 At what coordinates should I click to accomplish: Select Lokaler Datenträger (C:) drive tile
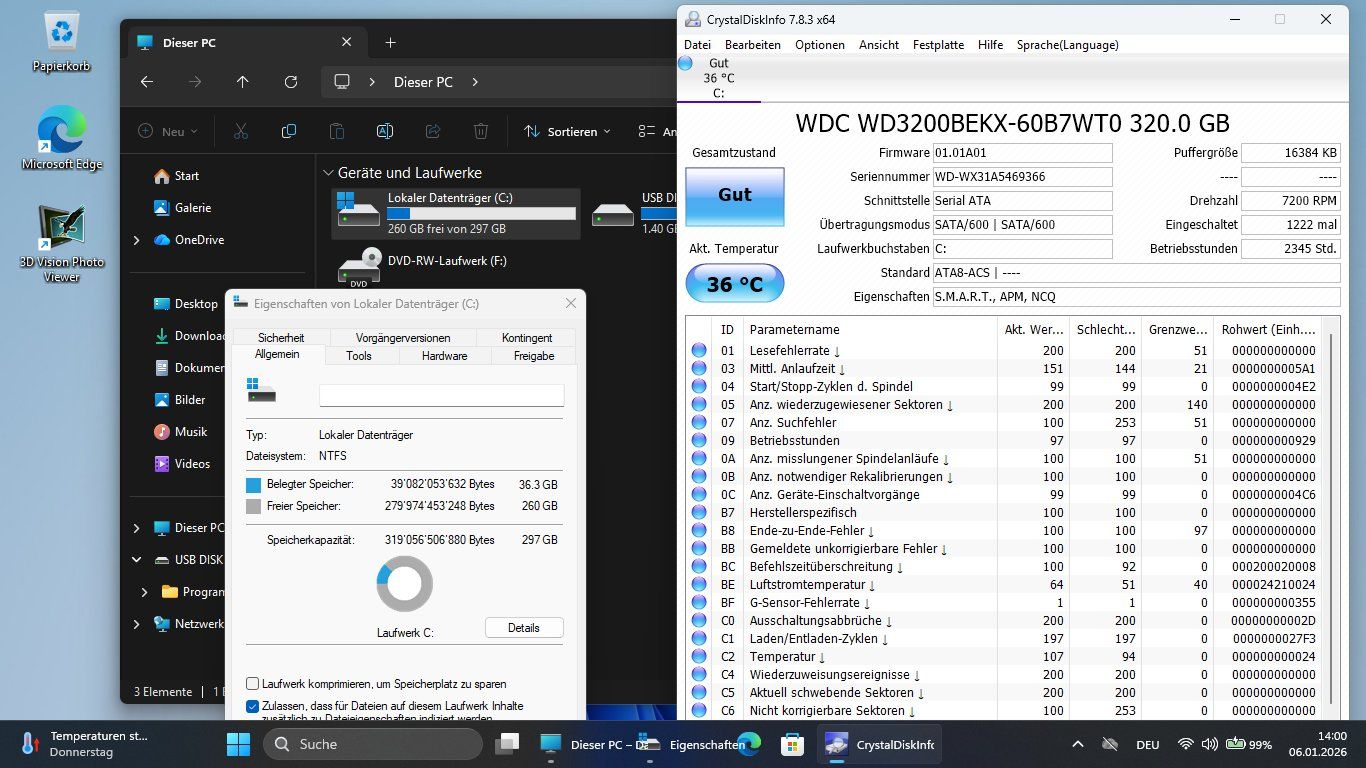(456, 214)
